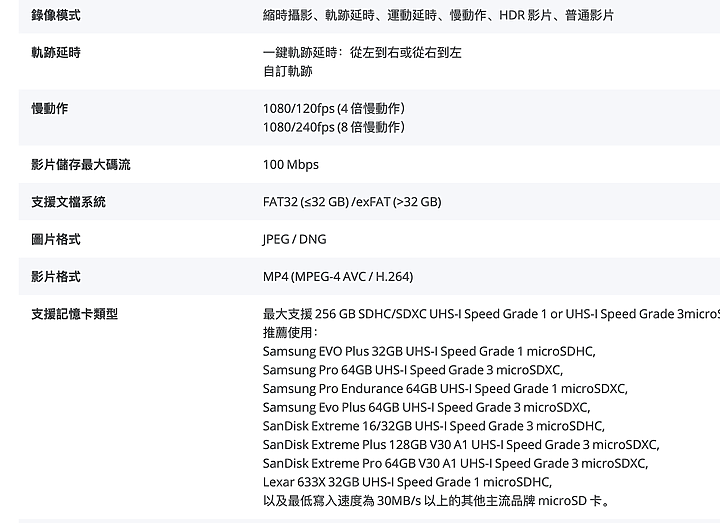Screen dimensions: 720x523
Task: Select the Lexar 633X 32GB line
Action: [x=407, y=482]
